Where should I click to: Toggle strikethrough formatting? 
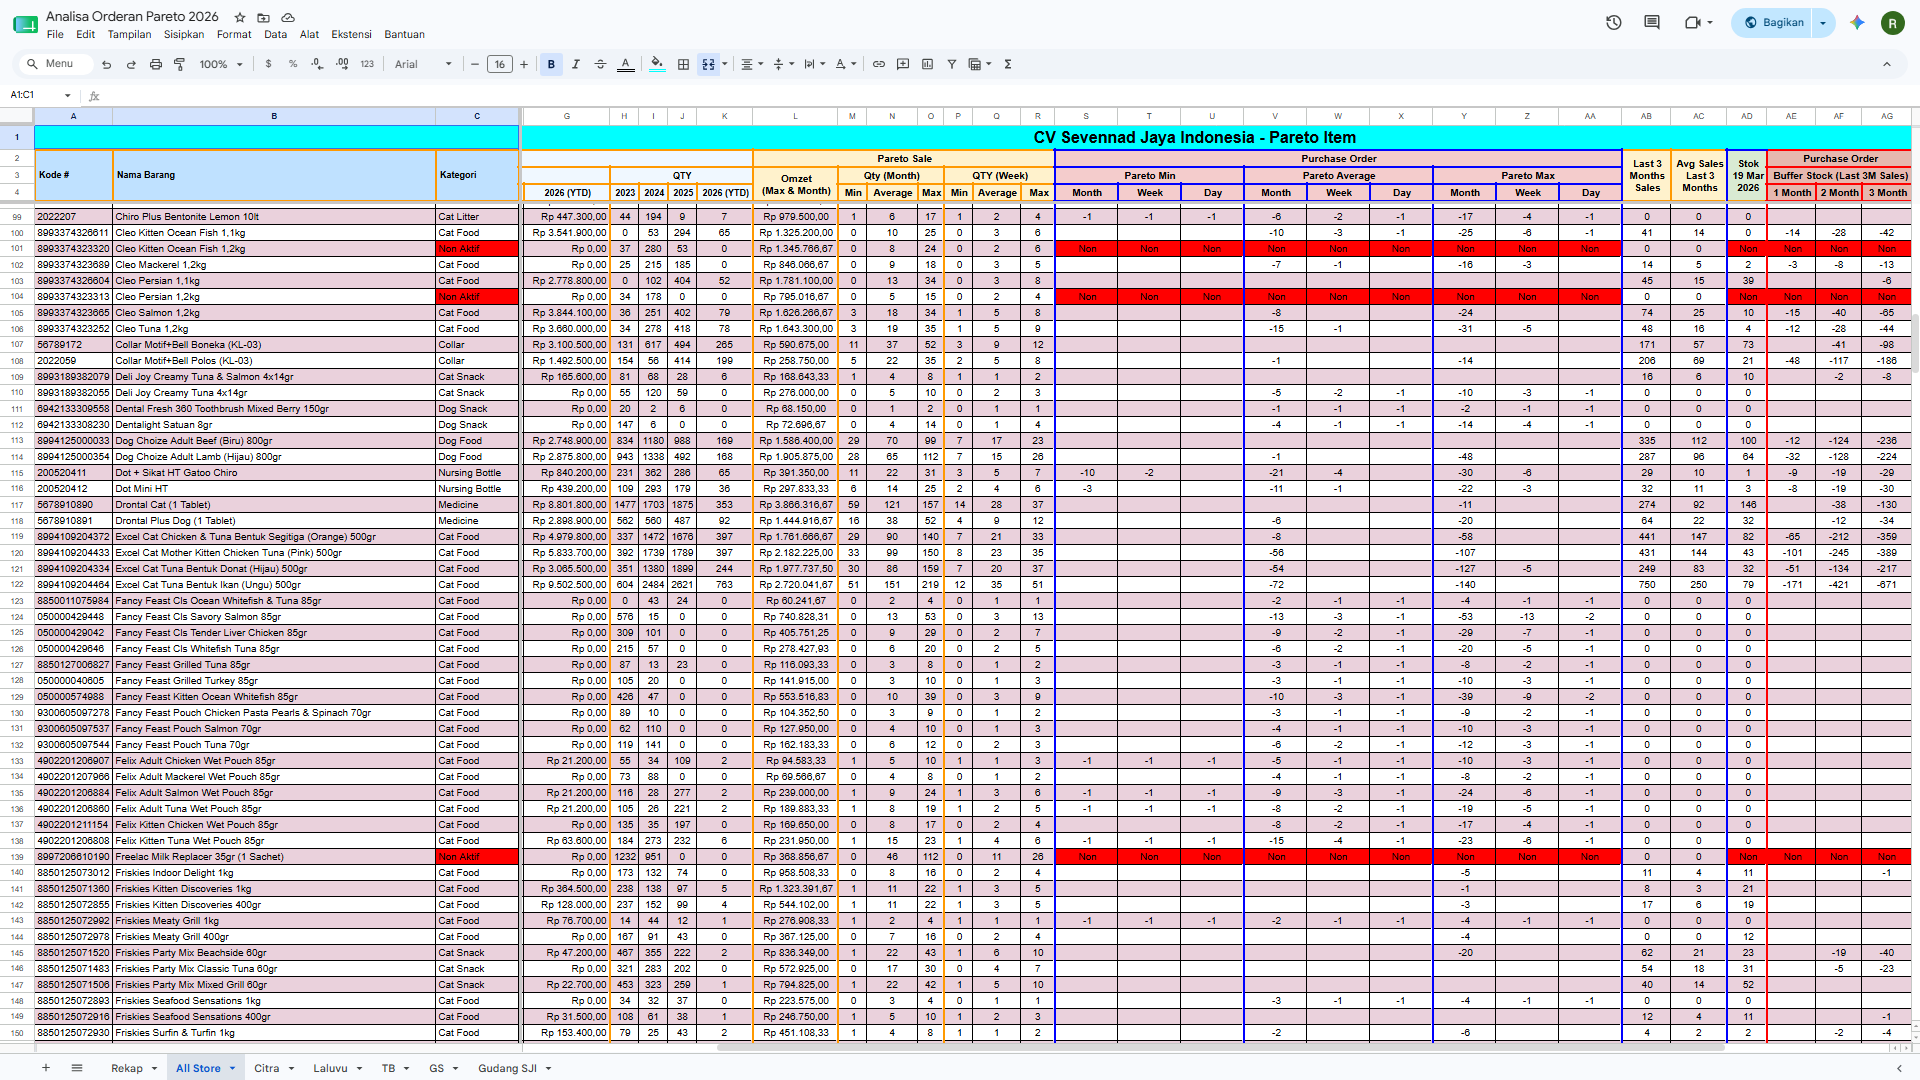pyautogui.click(x=601, y=64)
